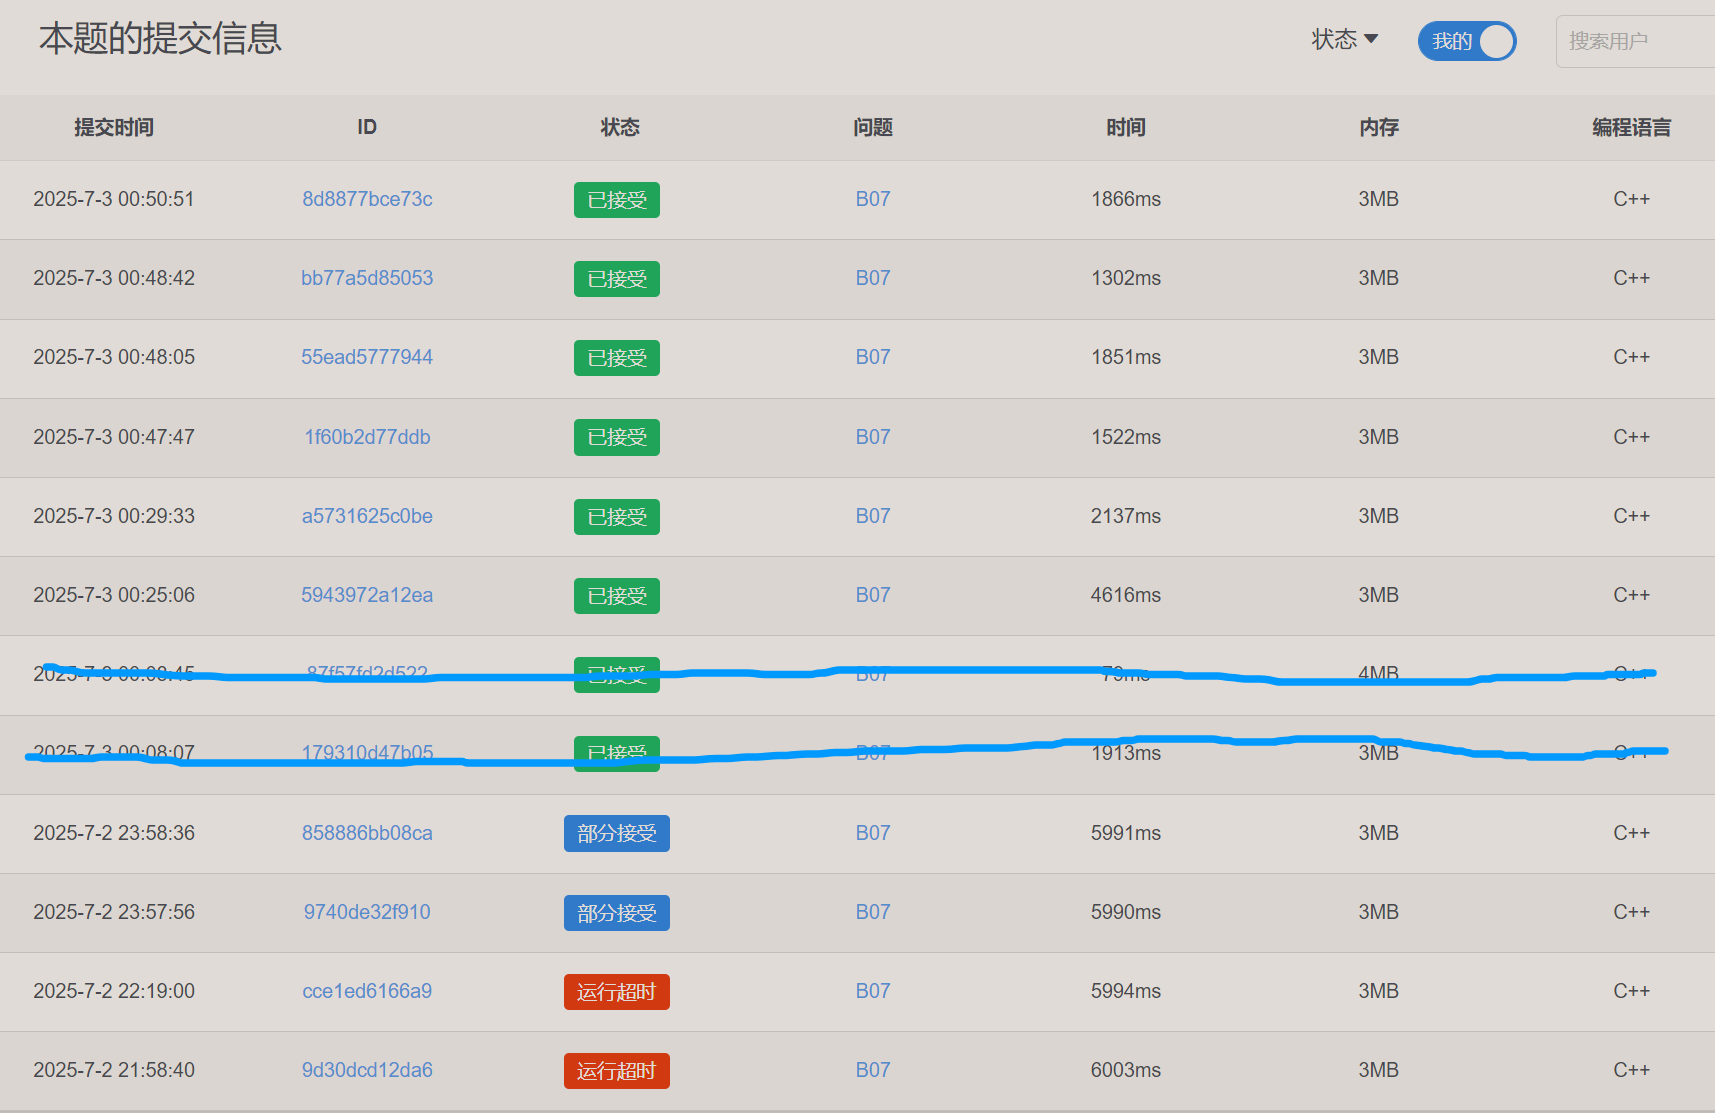1715x1113 pixels.
Task: Open submission ID 9d30dcd12da6
Action: tap(367, 1070)
